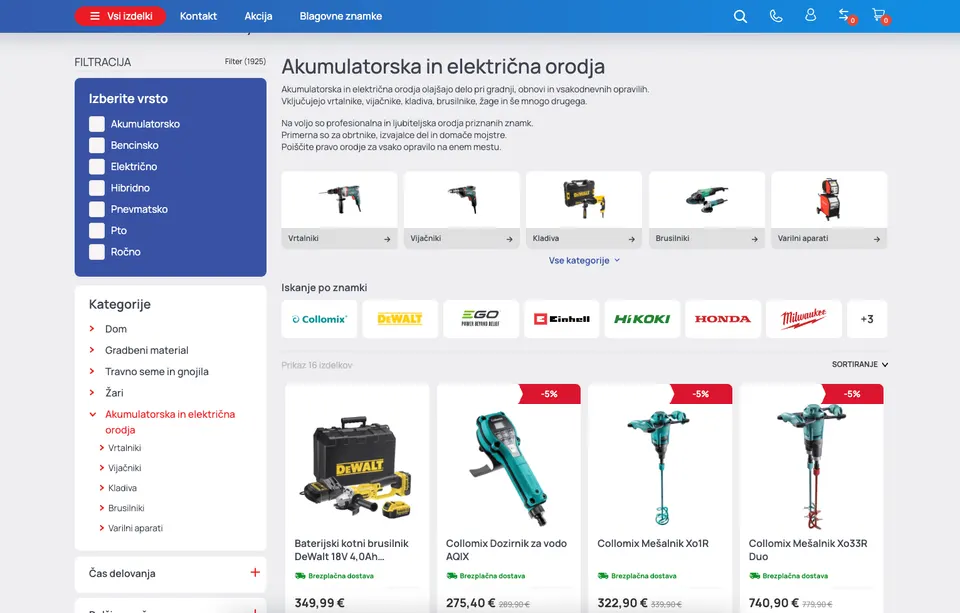960x613 pixels.
Task: Click the Filter (1925) label
Action: coord(245,61)
